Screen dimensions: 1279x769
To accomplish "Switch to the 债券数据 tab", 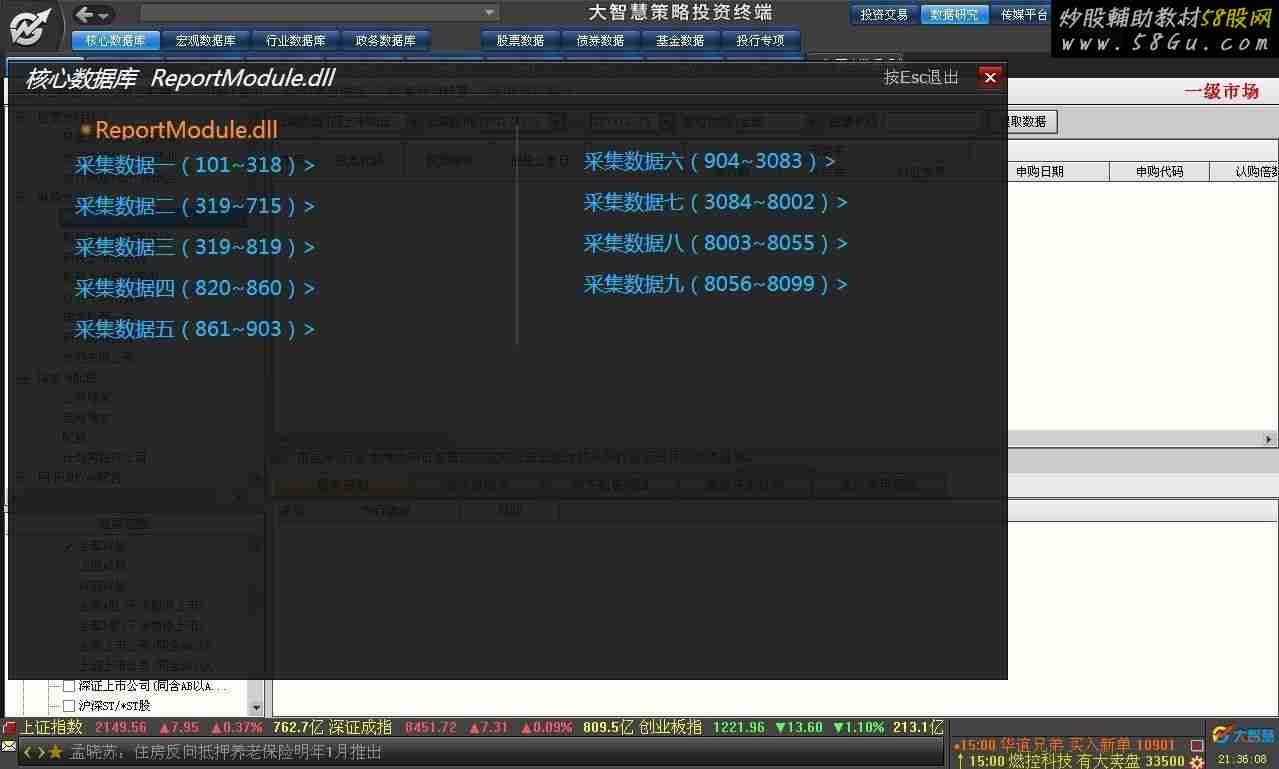I will point(600,40).
